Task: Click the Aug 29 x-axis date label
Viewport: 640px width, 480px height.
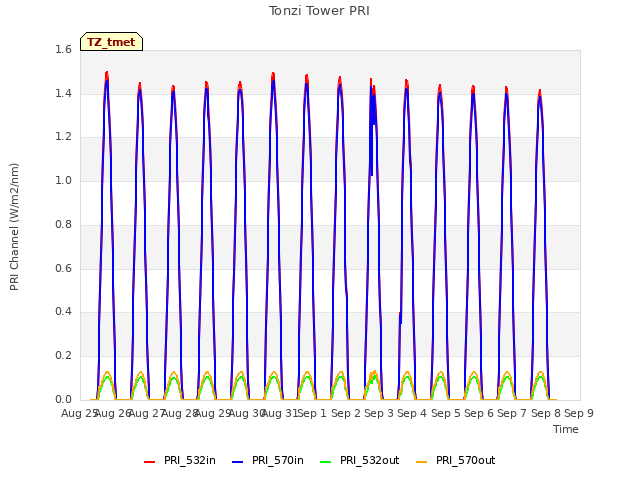Action: tap(213, 413)
